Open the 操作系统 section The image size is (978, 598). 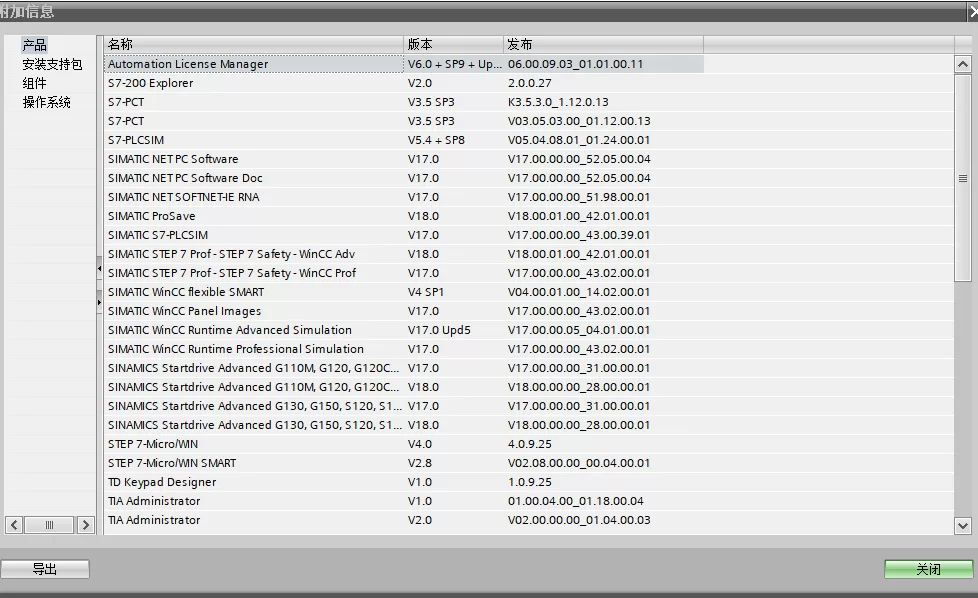tap(46, 102)
